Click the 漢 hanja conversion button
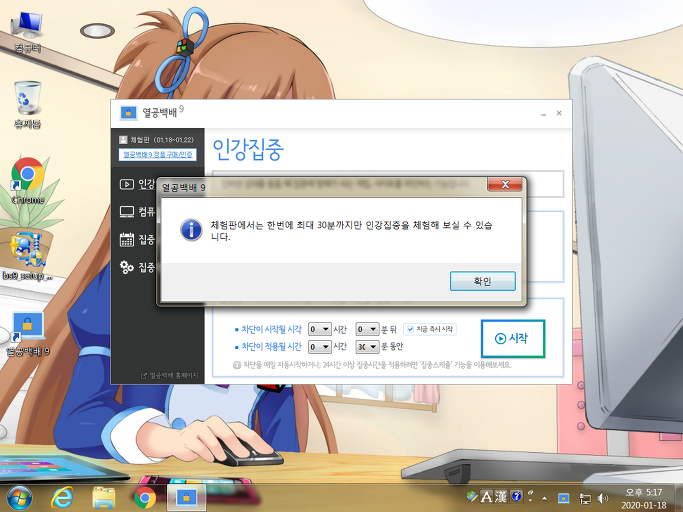The image size is (683, 512). pyautogui.click(x=500, y=496)
